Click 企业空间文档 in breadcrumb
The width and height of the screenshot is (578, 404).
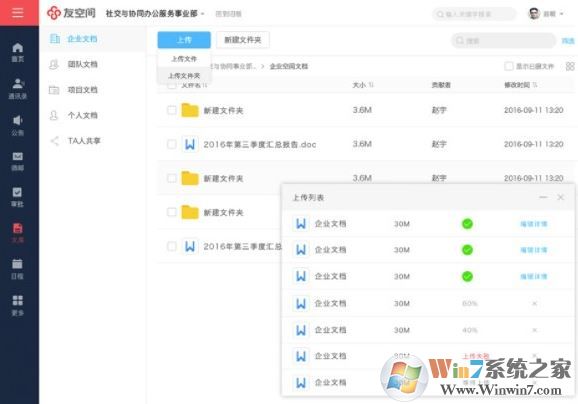(x=289, y=66)
